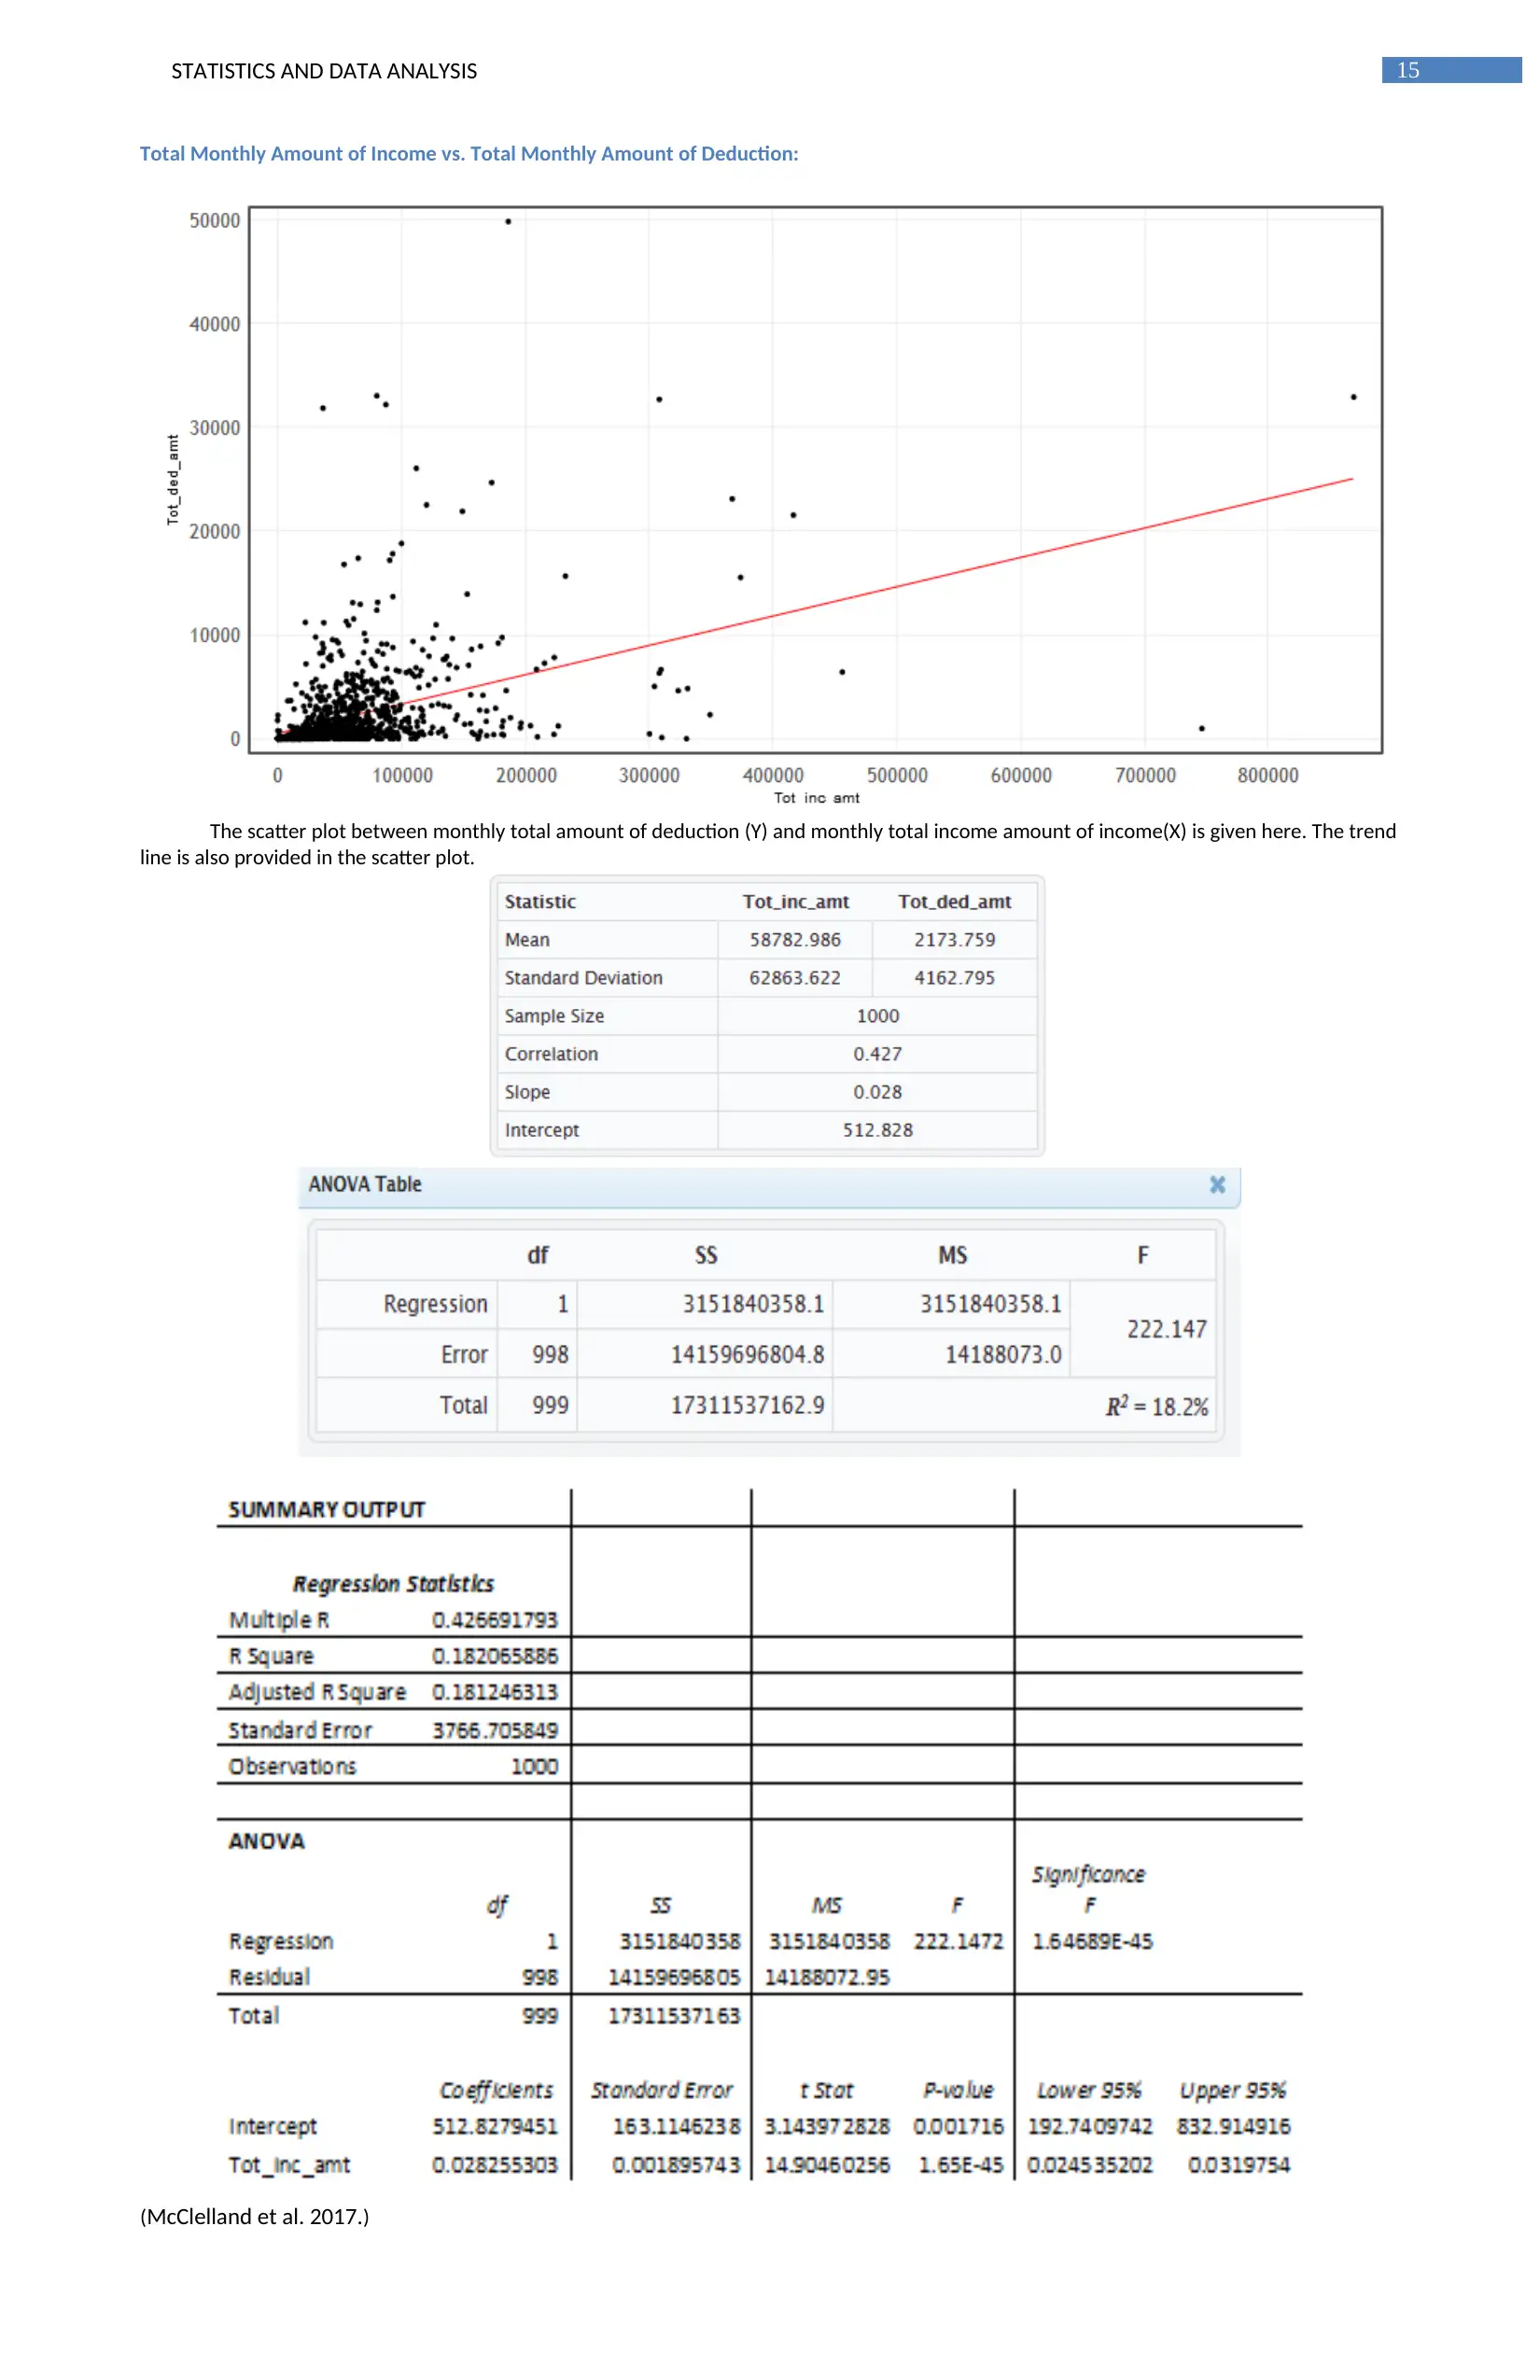This screenshot has width=1540, height=2380.
Task: Click the Lower 95% value 192.7409742
Action: (x=1090, y=2125)
